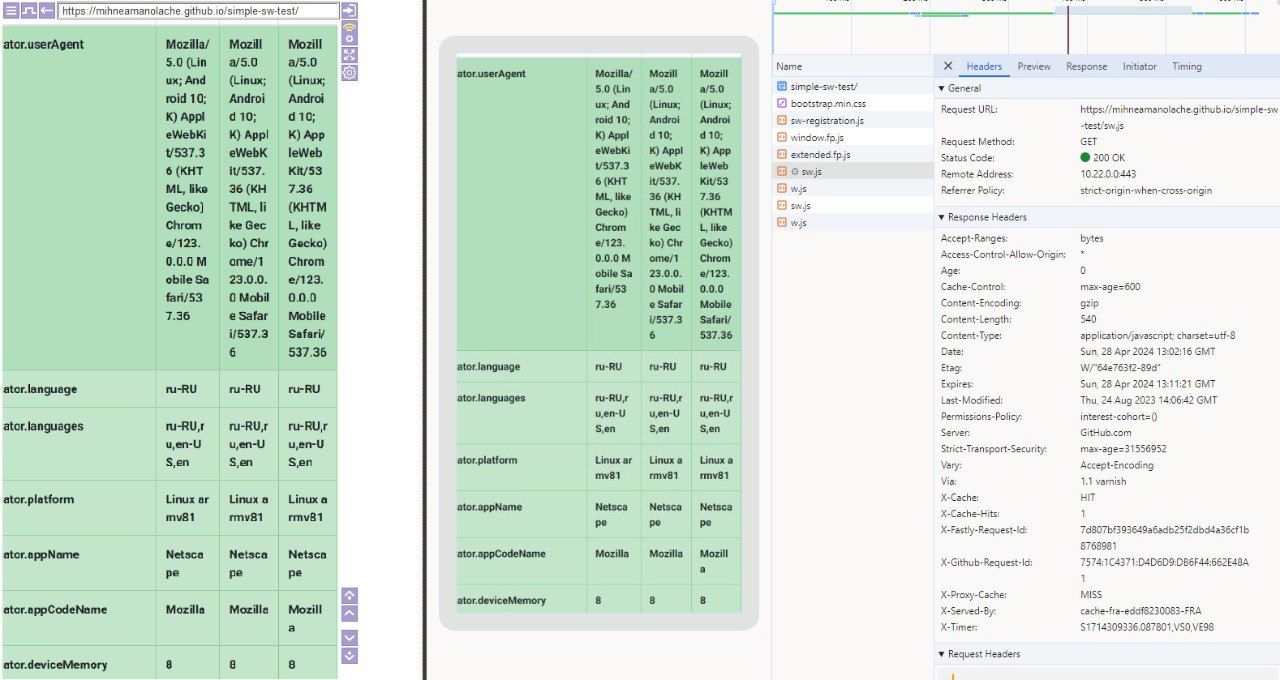Click the URL address input field

tap(185, 11)
